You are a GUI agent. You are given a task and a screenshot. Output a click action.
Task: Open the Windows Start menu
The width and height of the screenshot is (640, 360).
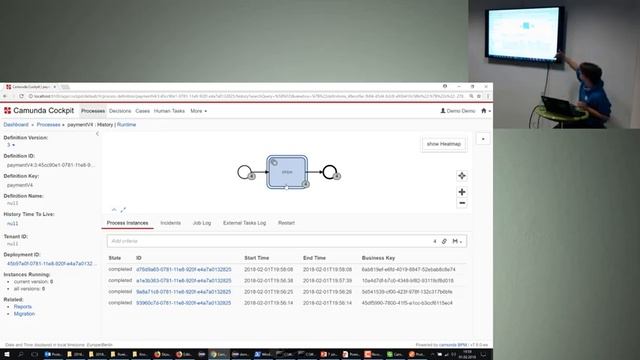[7, 354]
